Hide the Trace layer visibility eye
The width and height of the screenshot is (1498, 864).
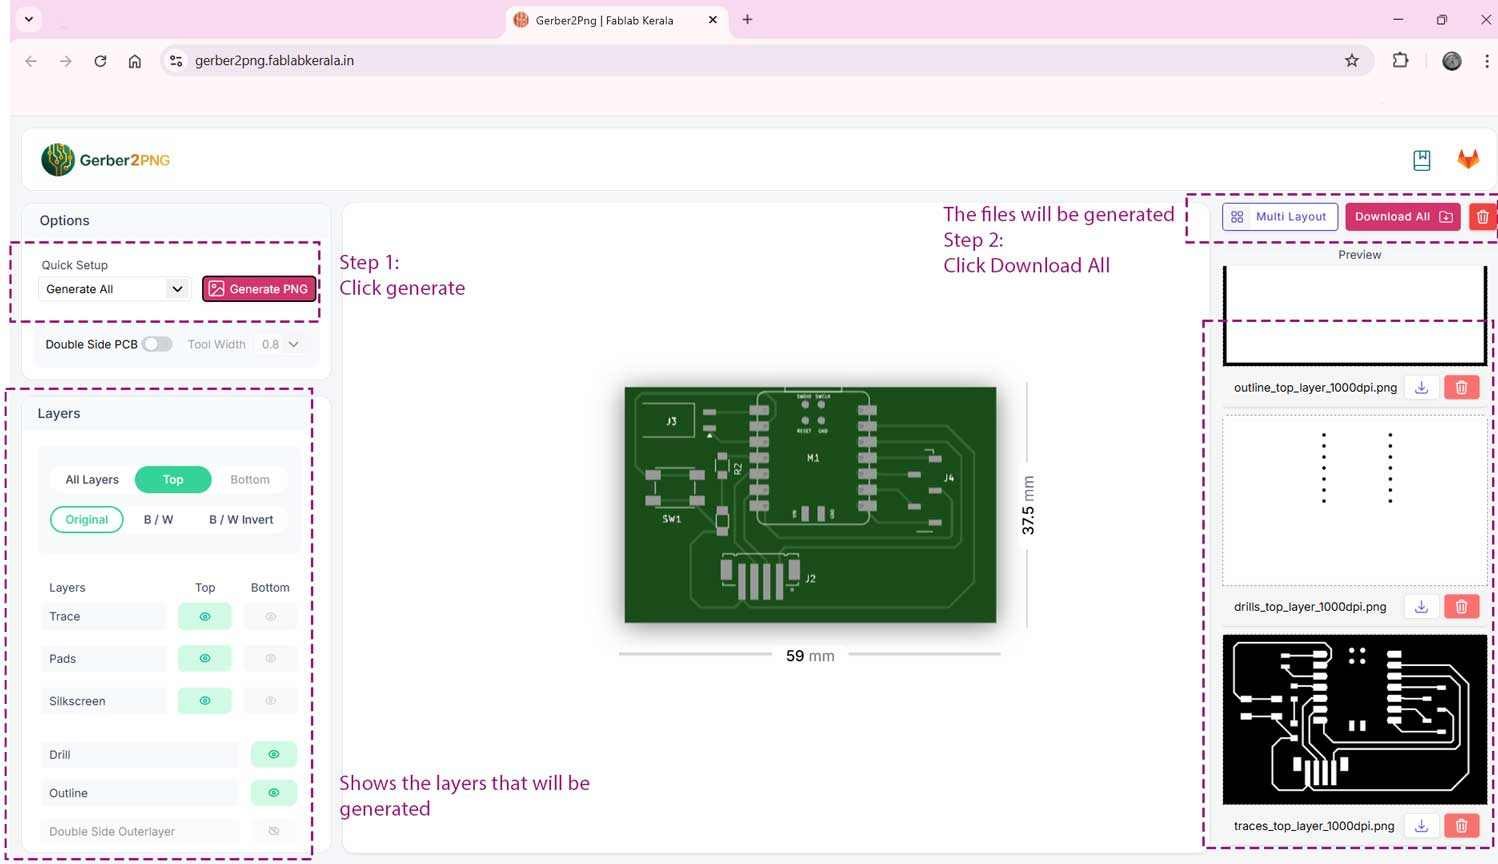(x=204, y=616)
